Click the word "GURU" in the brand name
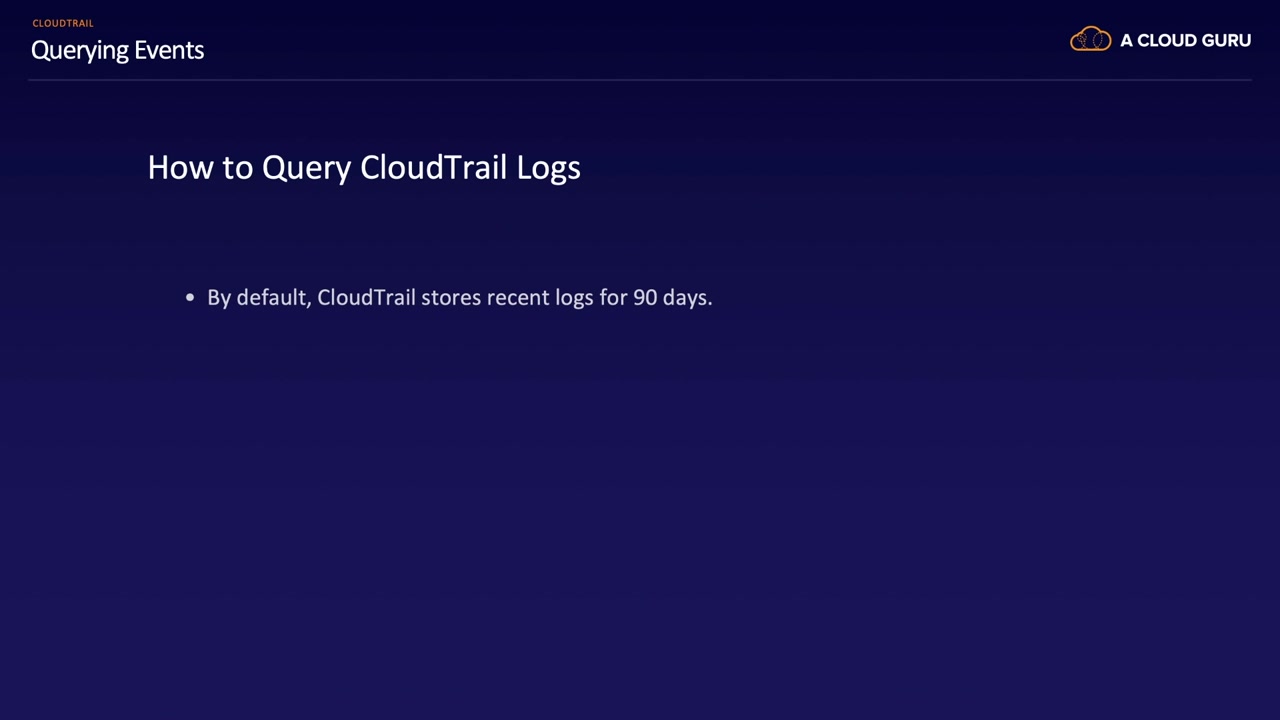Viewport: 1280px width, 720px height. coord(1224,41)
